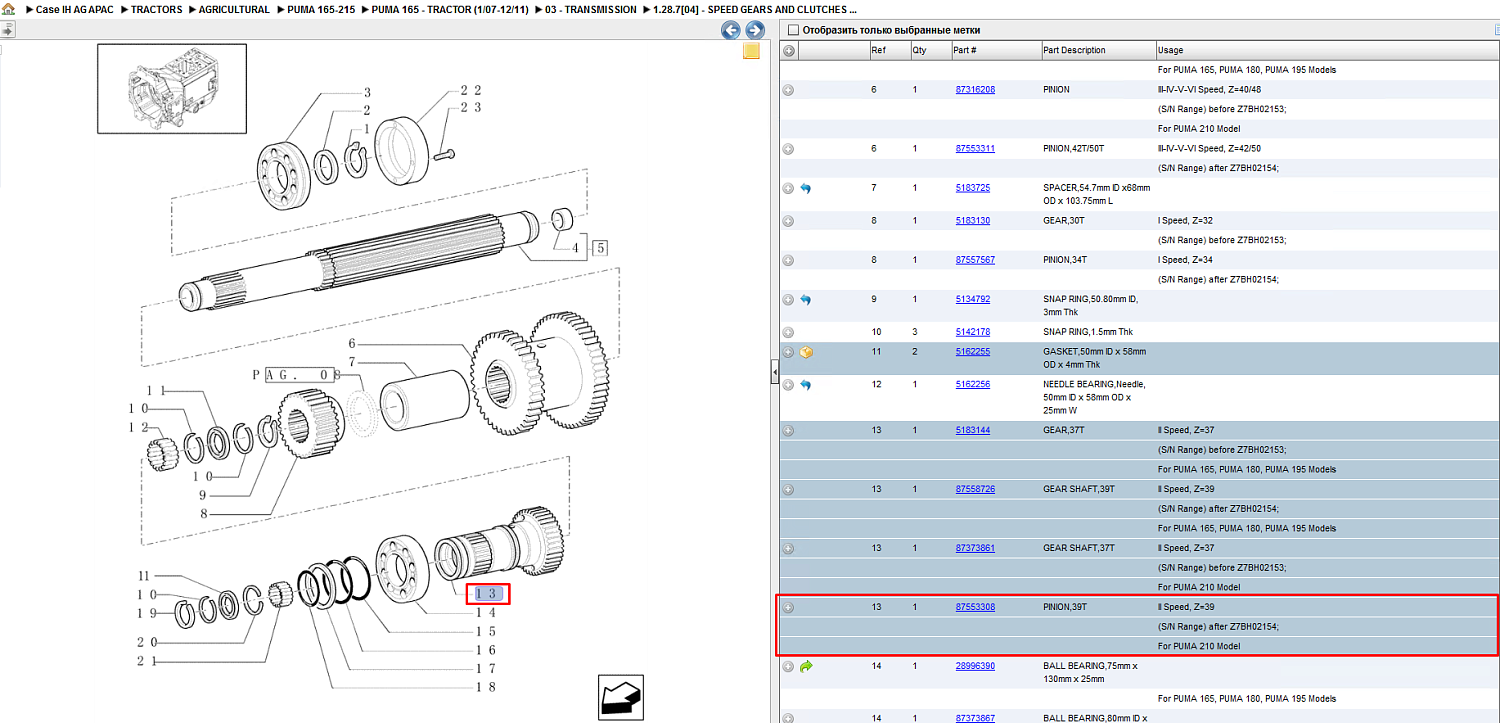Screen dimensions: 1500x723
Task: Collapse the parts list splitter handle
Action: coord(774,373)
